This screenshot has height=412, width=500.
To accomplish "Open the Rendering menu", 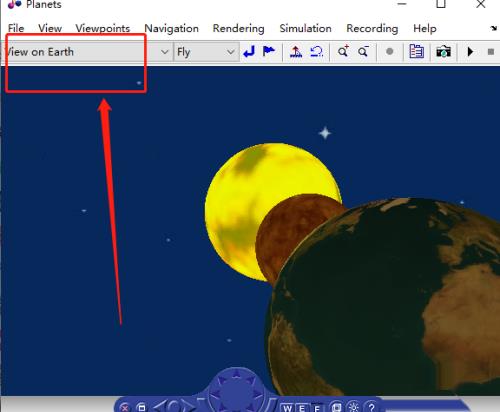I will pos(239,28).
